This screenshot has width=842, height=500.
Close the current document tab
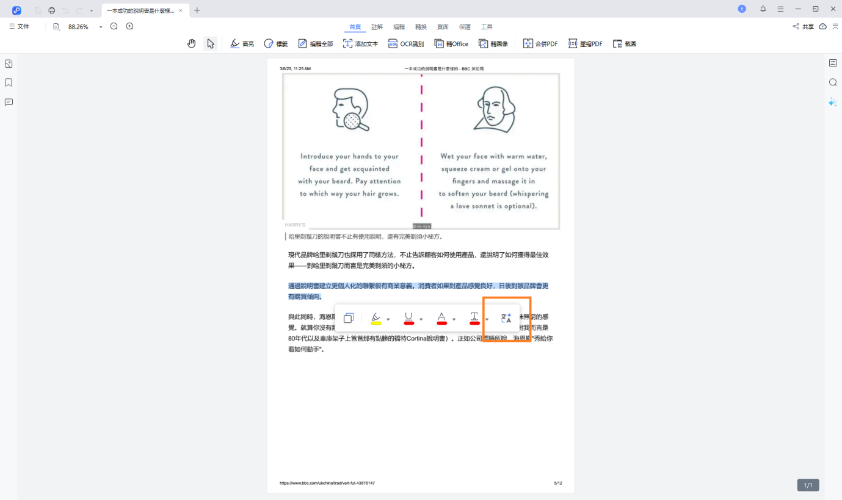tap(180, 10)
